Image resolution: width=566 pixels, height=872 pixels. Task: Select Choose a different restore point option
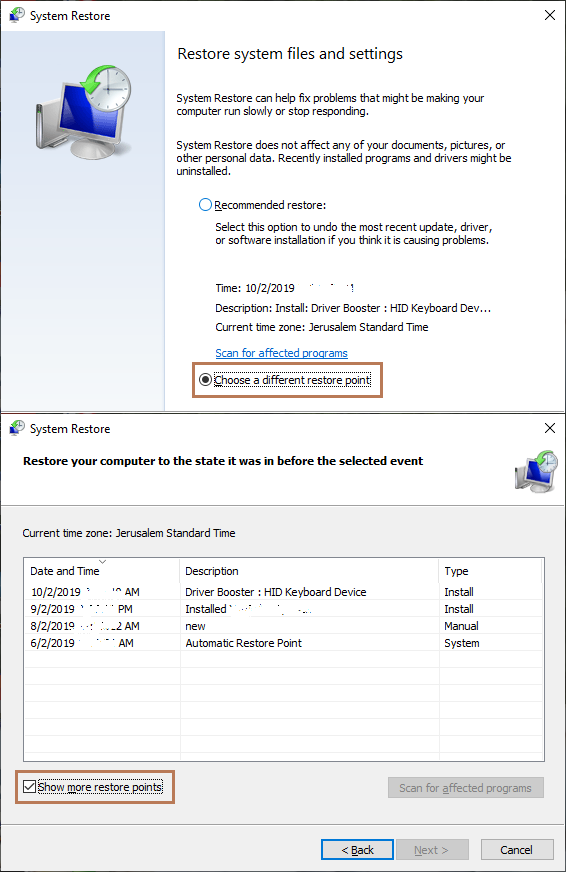pyautogui.click(x=205, y=379)
